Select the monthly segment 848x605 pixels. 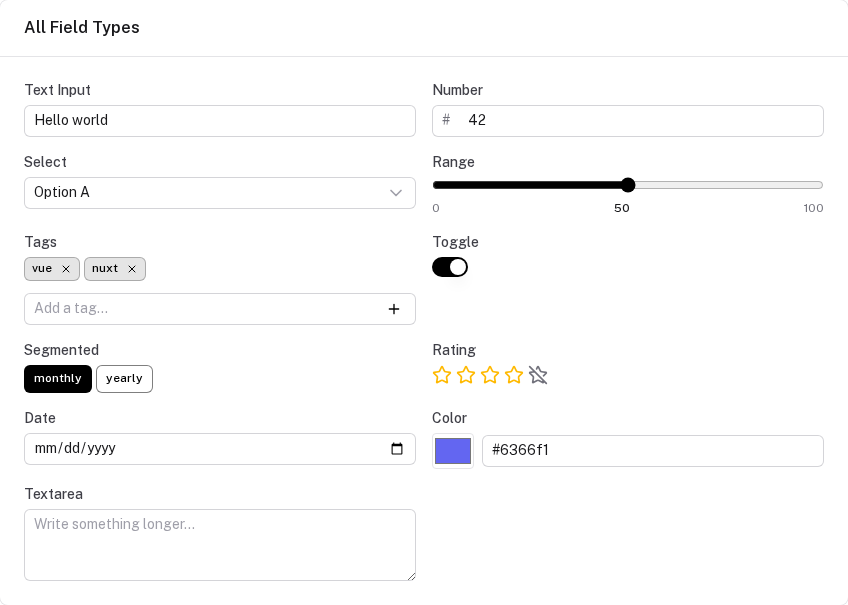coord(58,379)
